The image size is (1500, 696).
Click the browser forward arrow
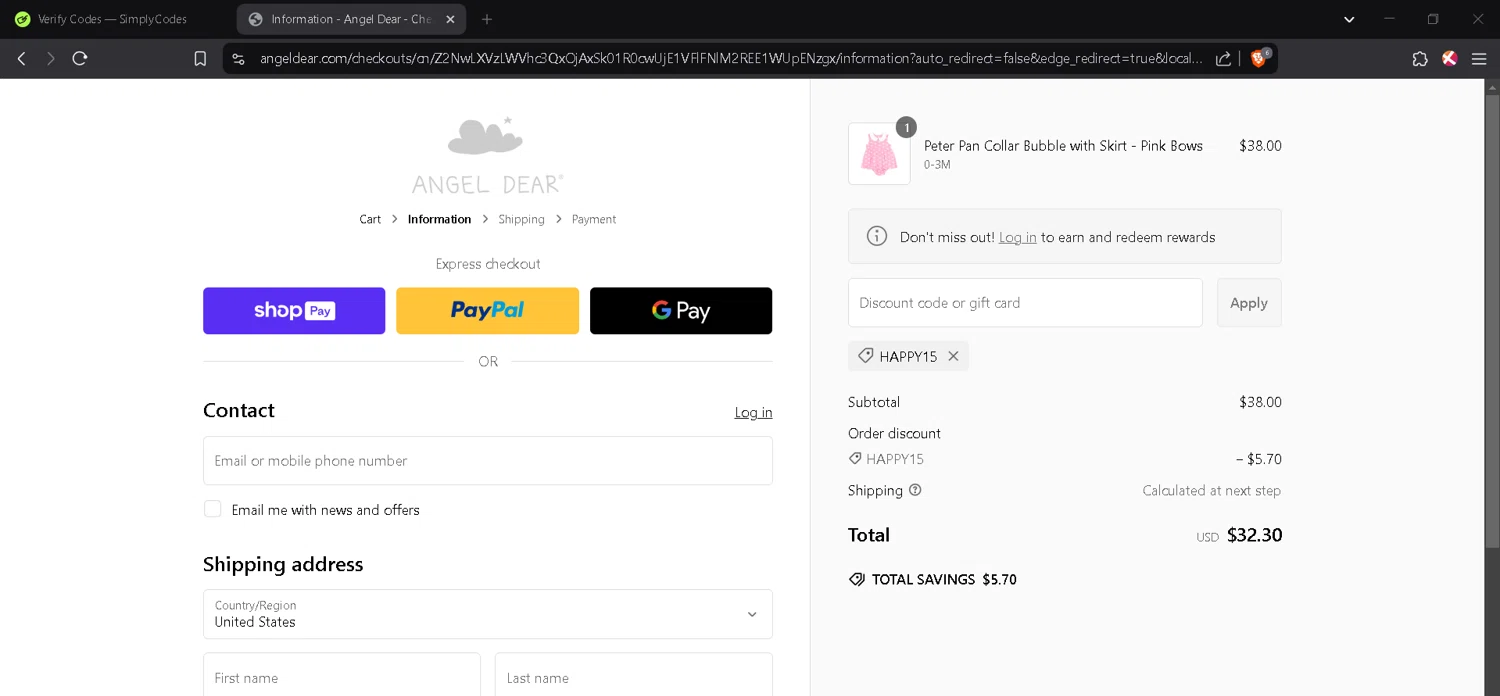click(x=50, y=59)
